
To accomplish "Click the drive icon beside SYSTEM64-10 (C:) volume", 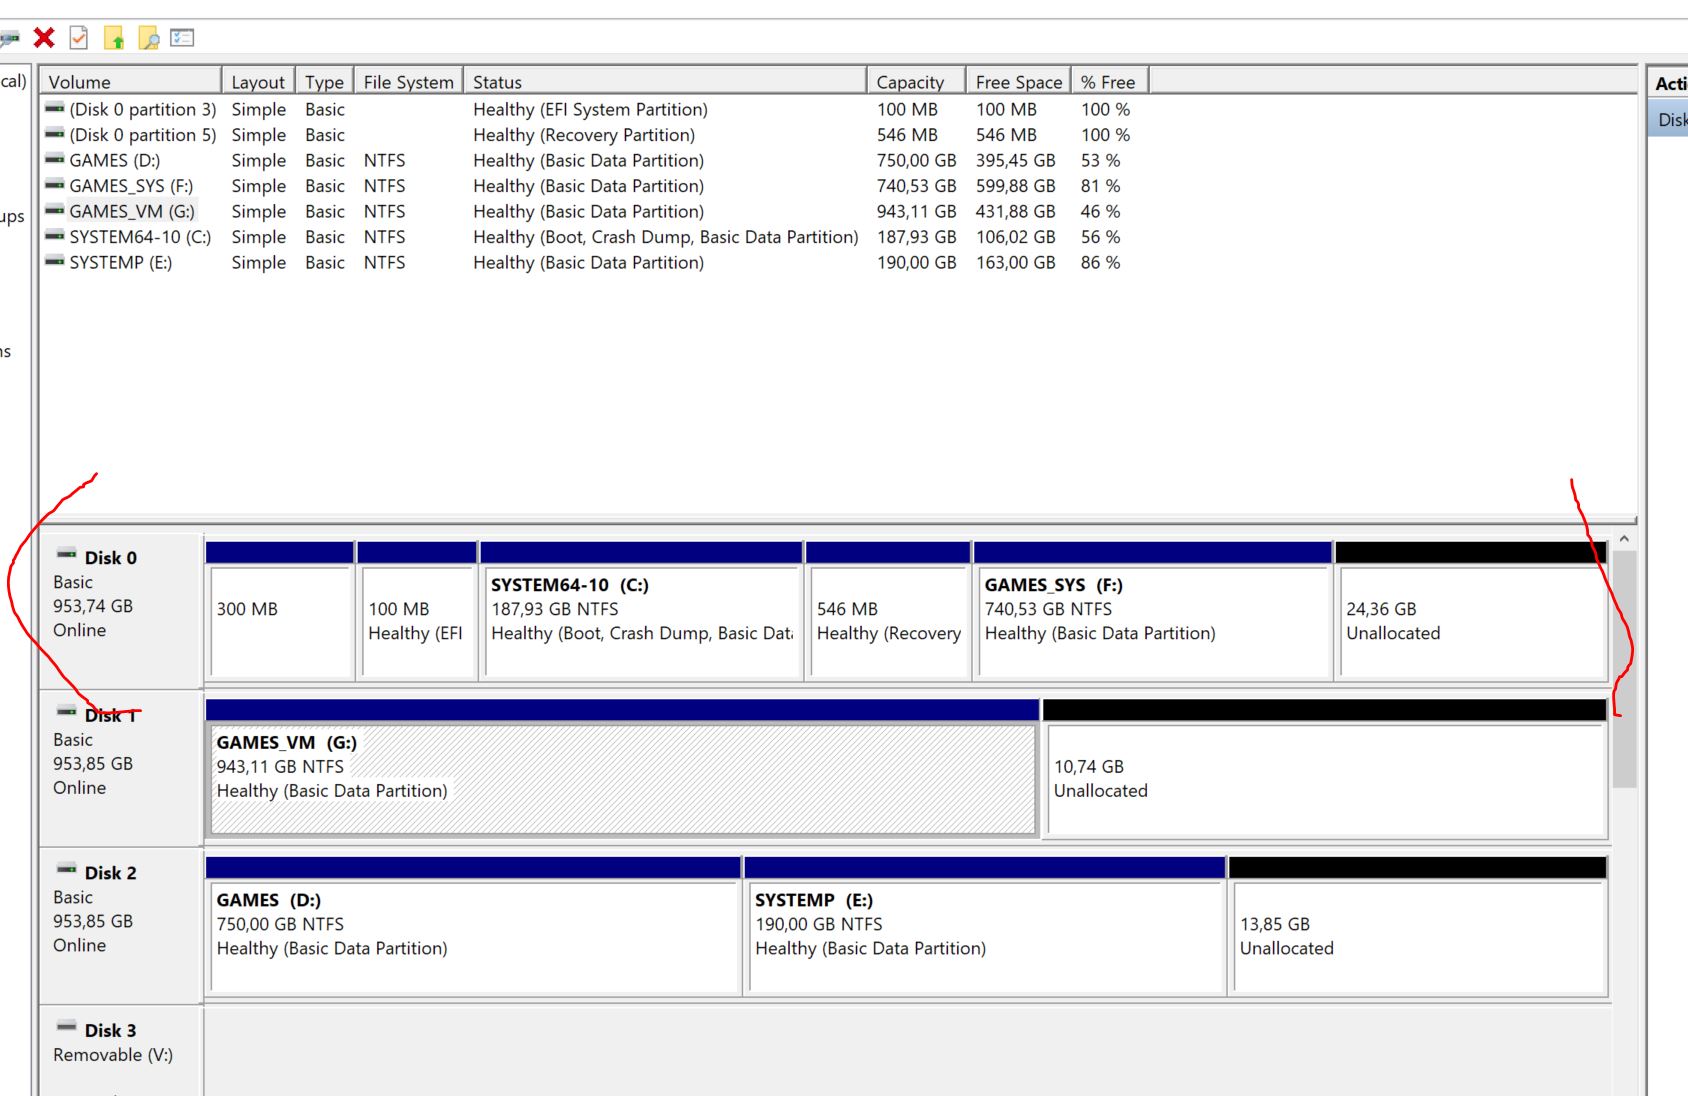I will 55,236.
